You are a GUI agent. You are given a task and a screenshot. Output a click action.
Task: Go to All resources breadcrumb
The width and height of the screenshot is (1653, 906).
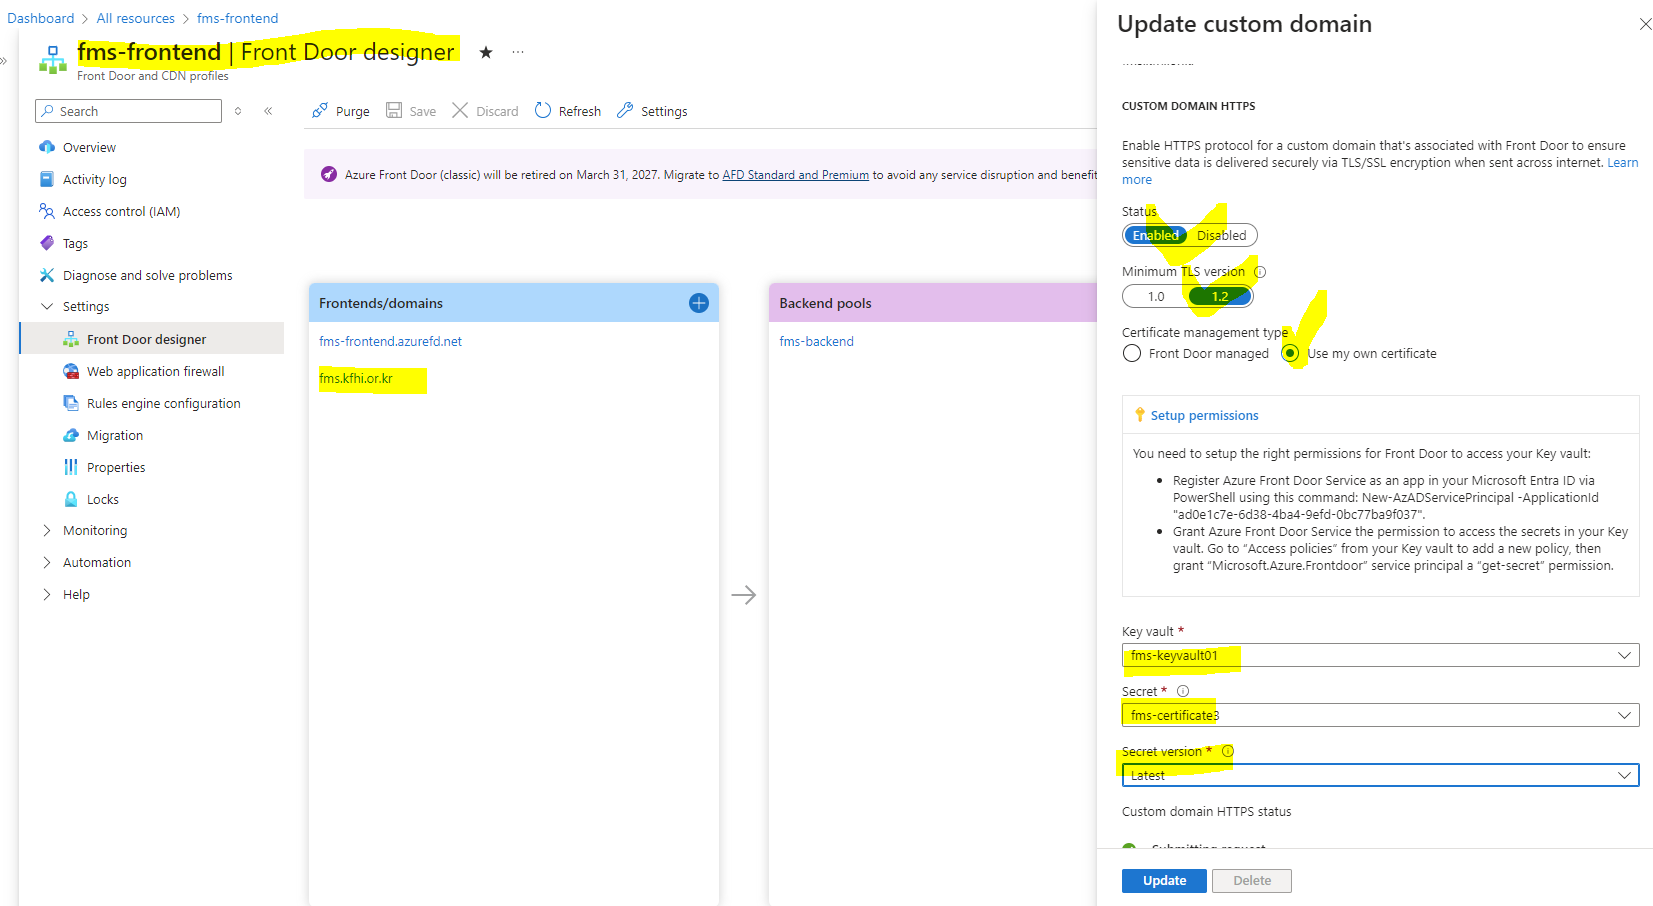tap(135, 19)
